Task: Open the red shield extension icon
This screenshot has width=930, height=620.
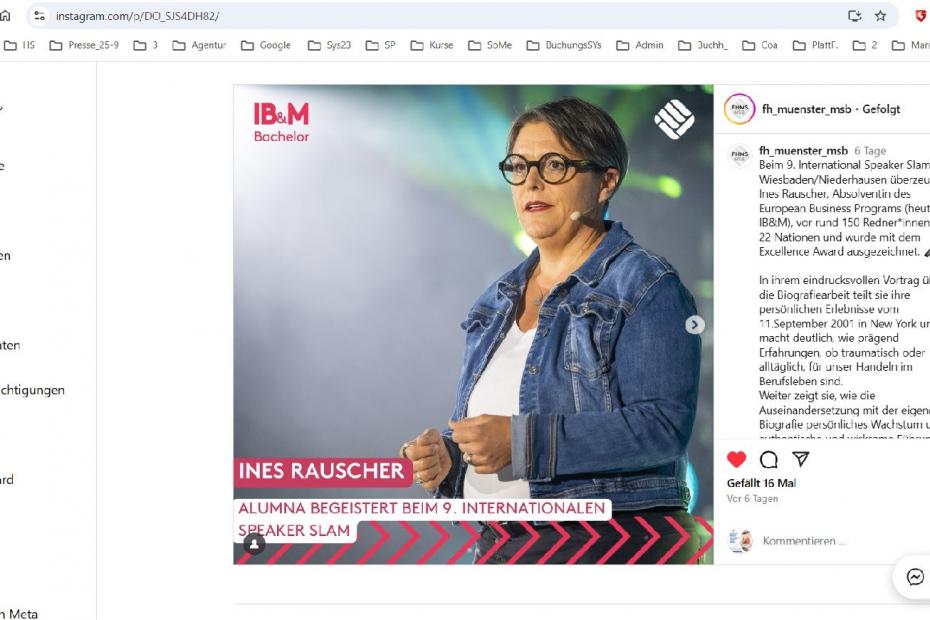Action: (x=921, y=16)
